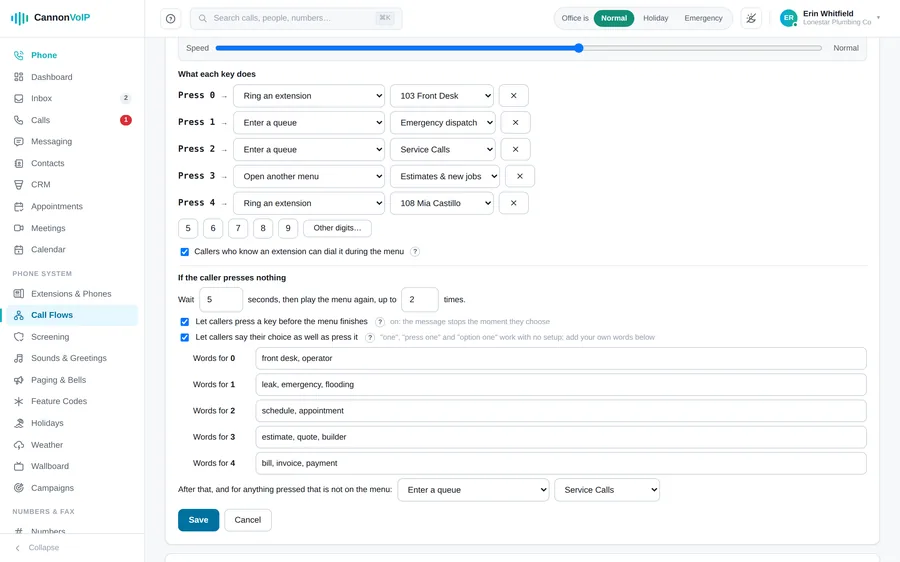Click the Inbox tray icon
This screenshot has width=900, height=562.
tap(19, 99)
